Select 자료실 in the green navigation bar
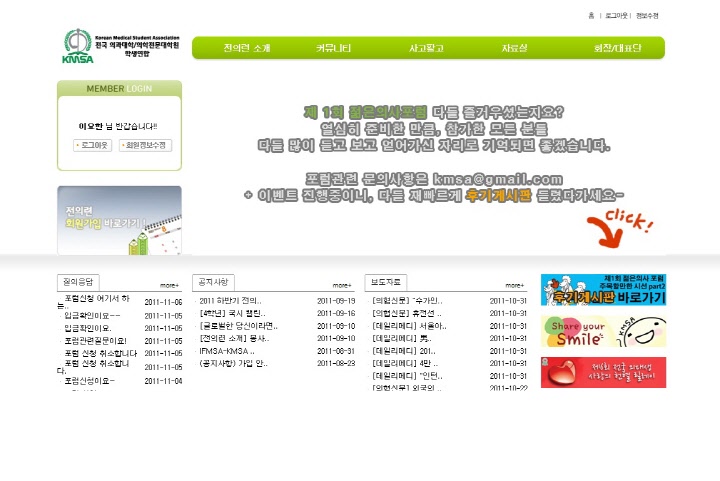This screenshot has height=481, width=720. (515, 48)
